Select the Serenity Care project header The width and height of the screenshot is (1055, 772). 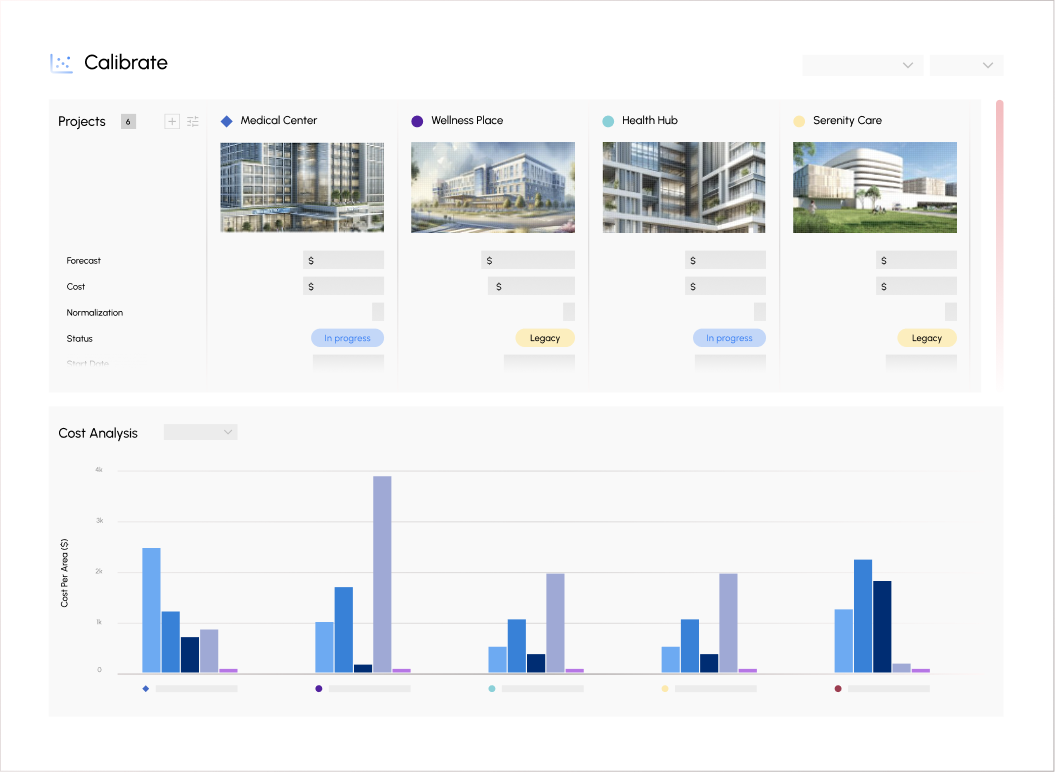tap(847, 121)
